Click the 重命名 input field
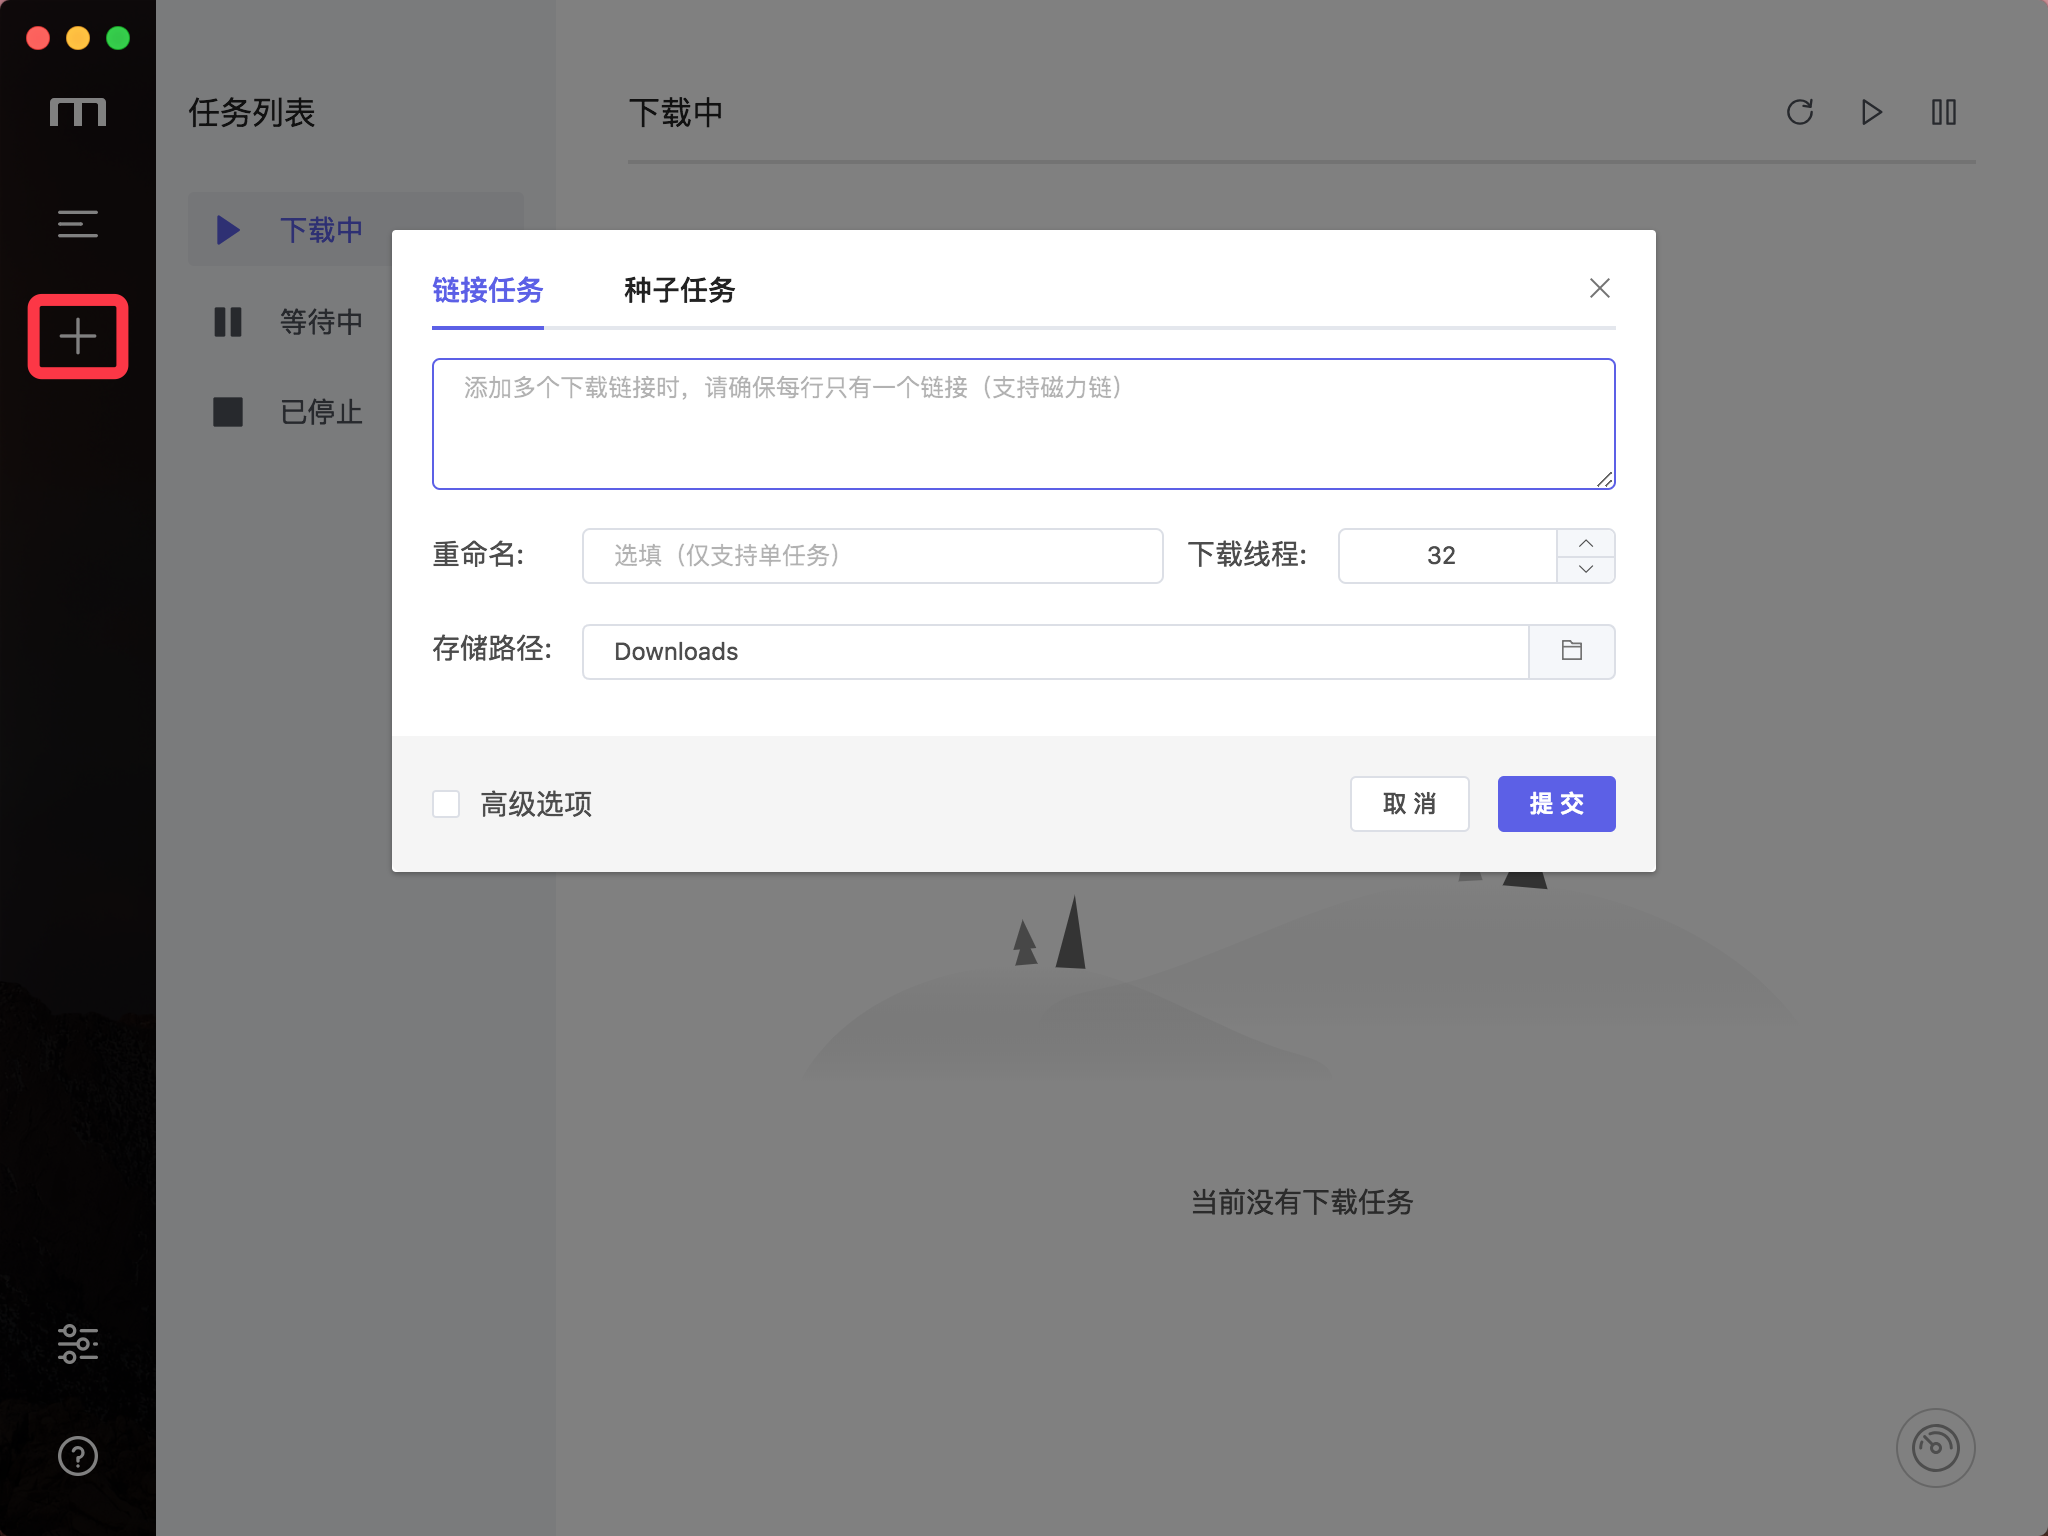Viewport: 2048px width, 1536px height. pyautogui.click(x=873, y=556)
